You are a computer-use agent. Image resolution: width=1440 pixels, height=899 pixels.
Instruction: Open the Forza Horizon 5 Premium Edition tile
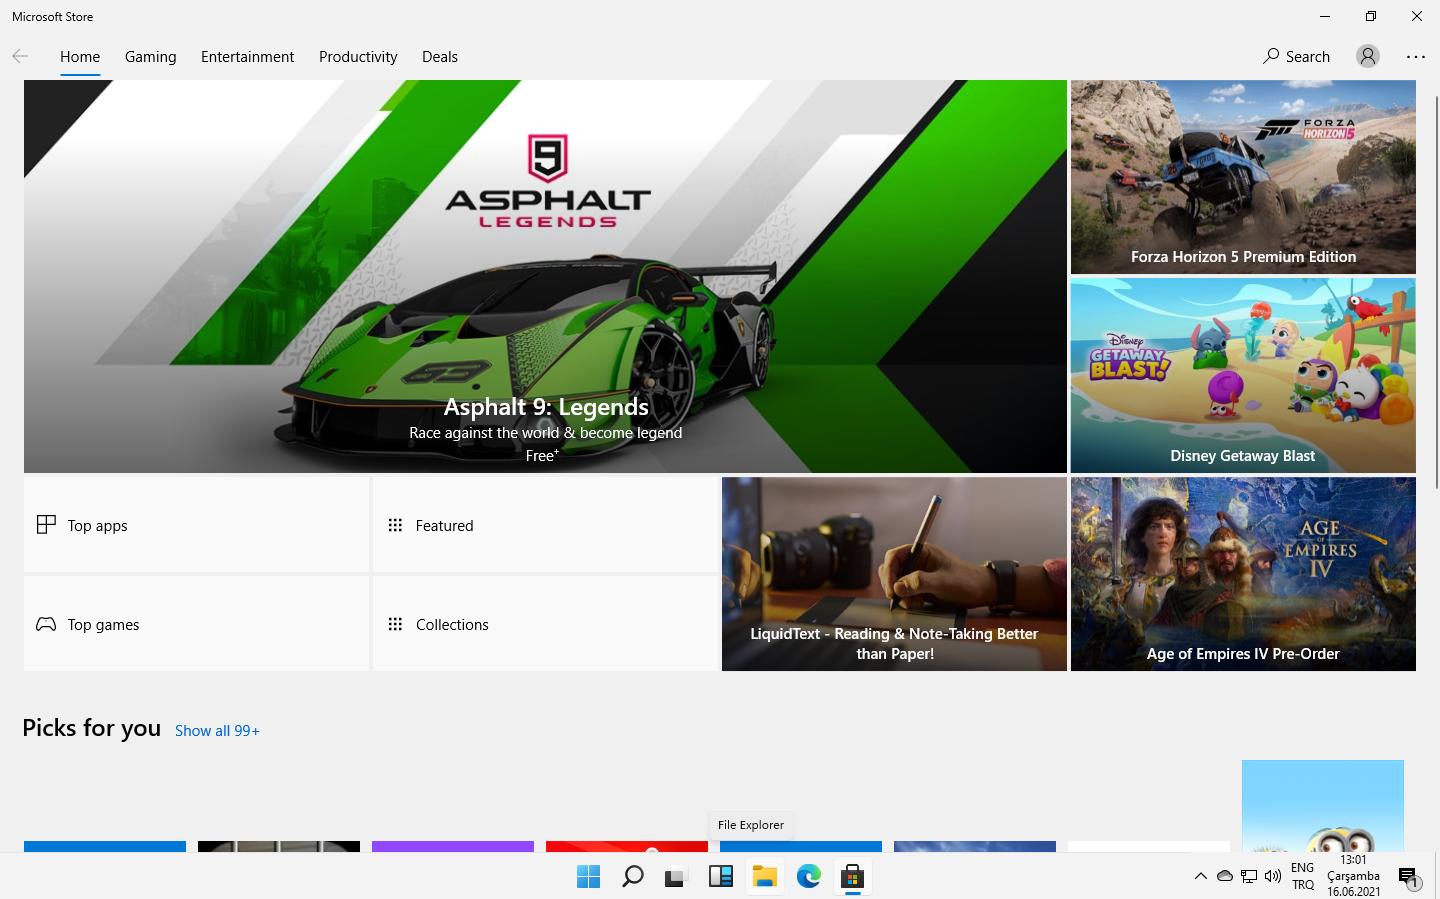(1243, 177)
